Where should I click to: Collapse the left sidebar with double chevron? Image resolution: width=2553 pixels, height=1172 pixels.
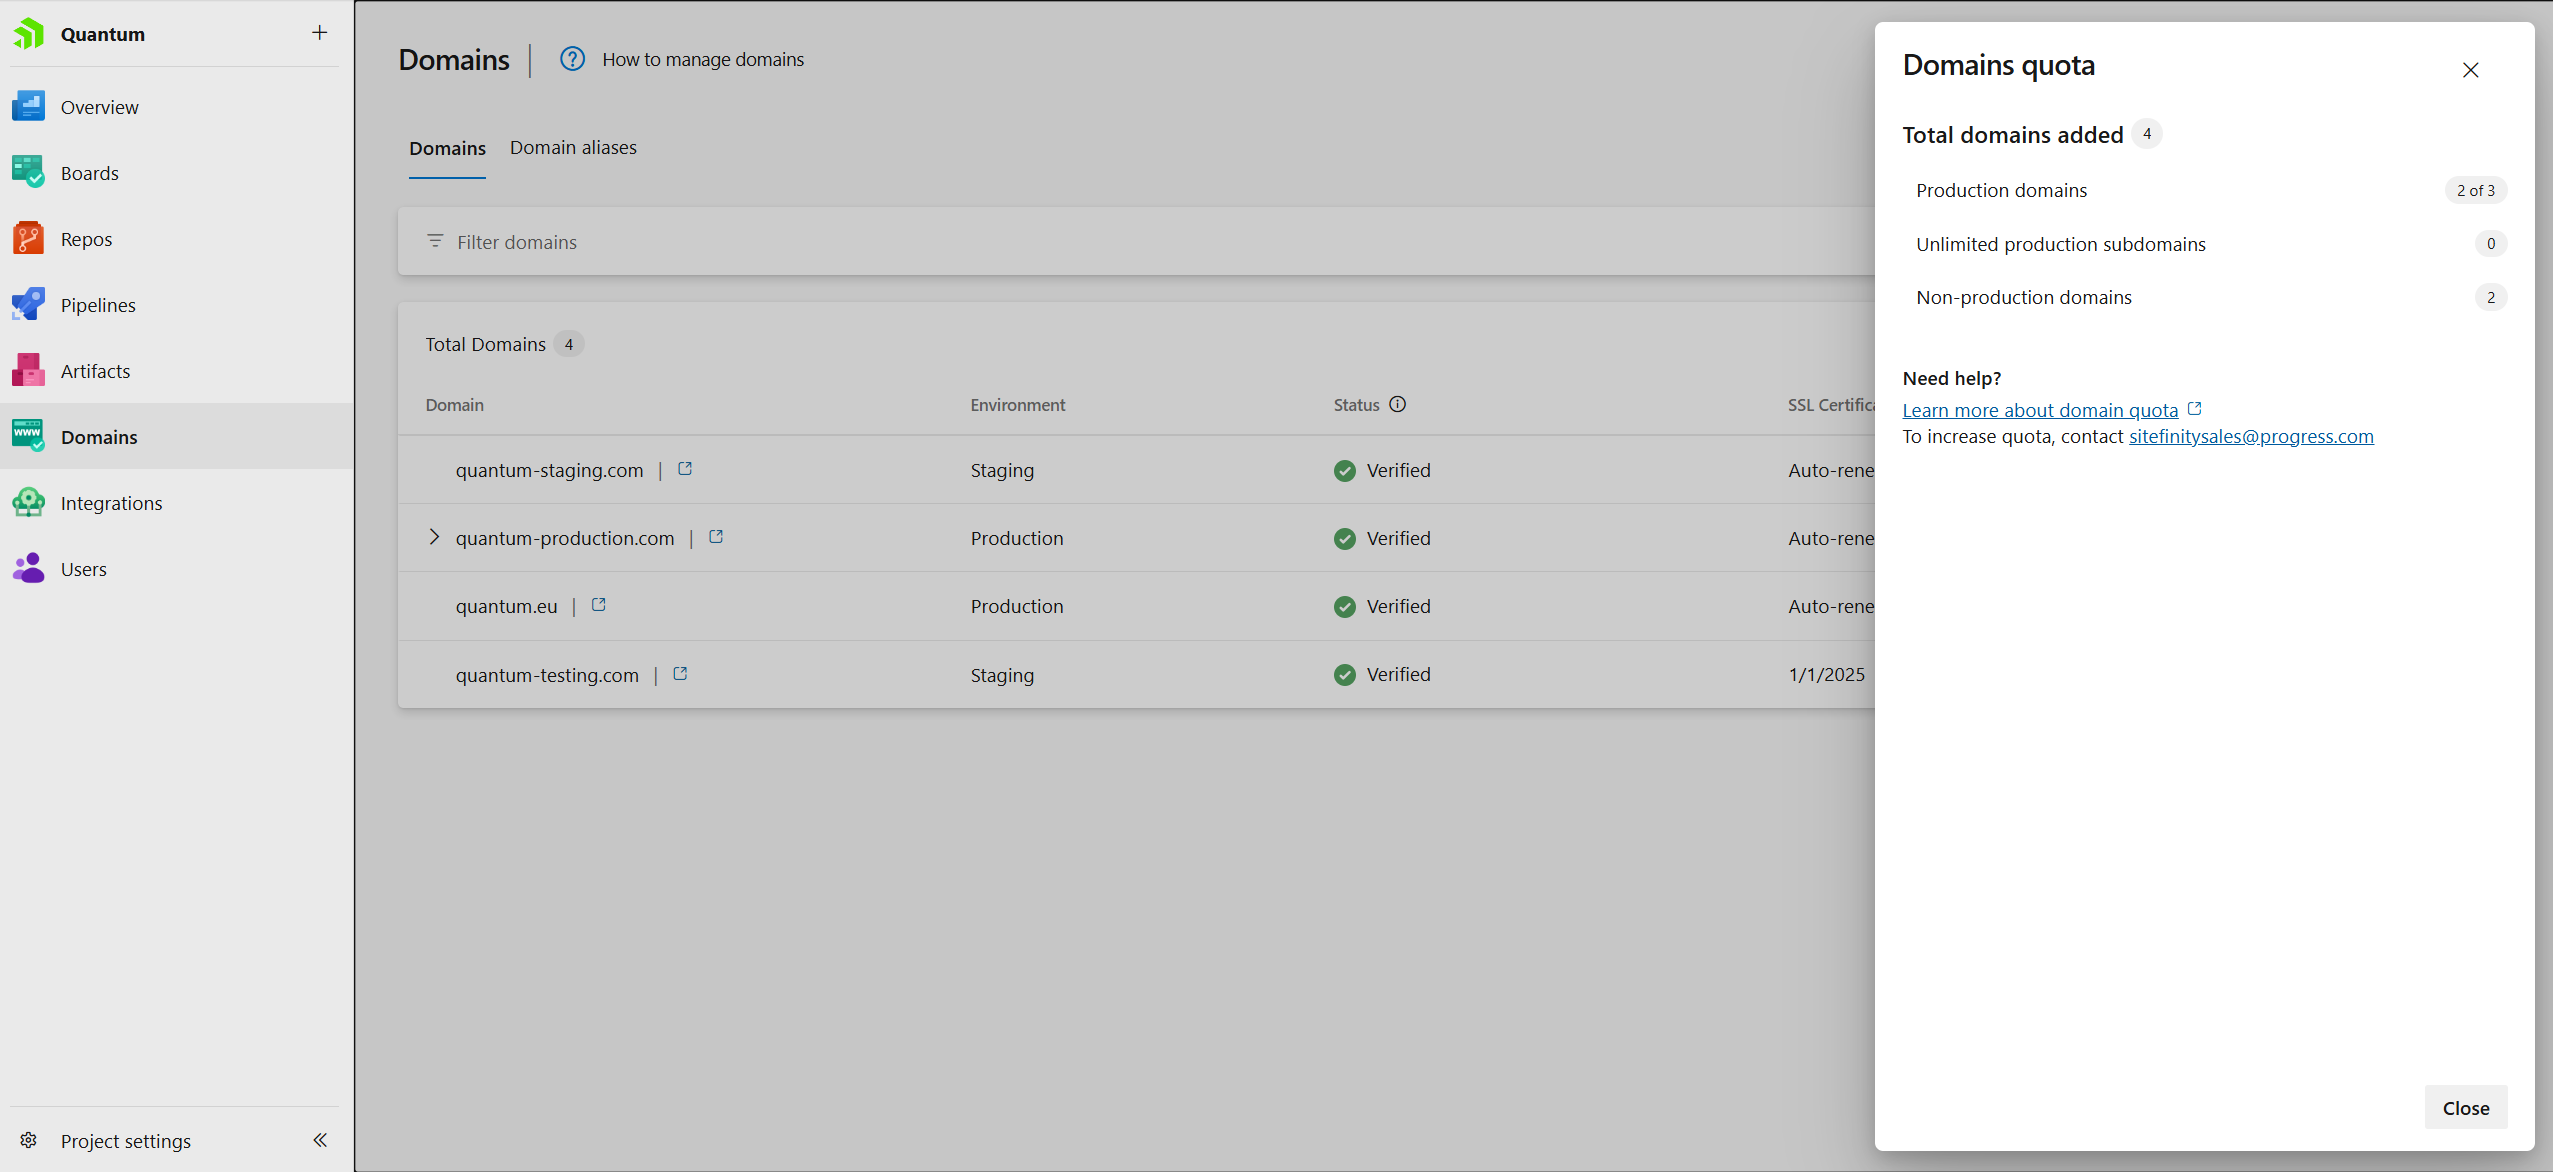point(320,1141)
